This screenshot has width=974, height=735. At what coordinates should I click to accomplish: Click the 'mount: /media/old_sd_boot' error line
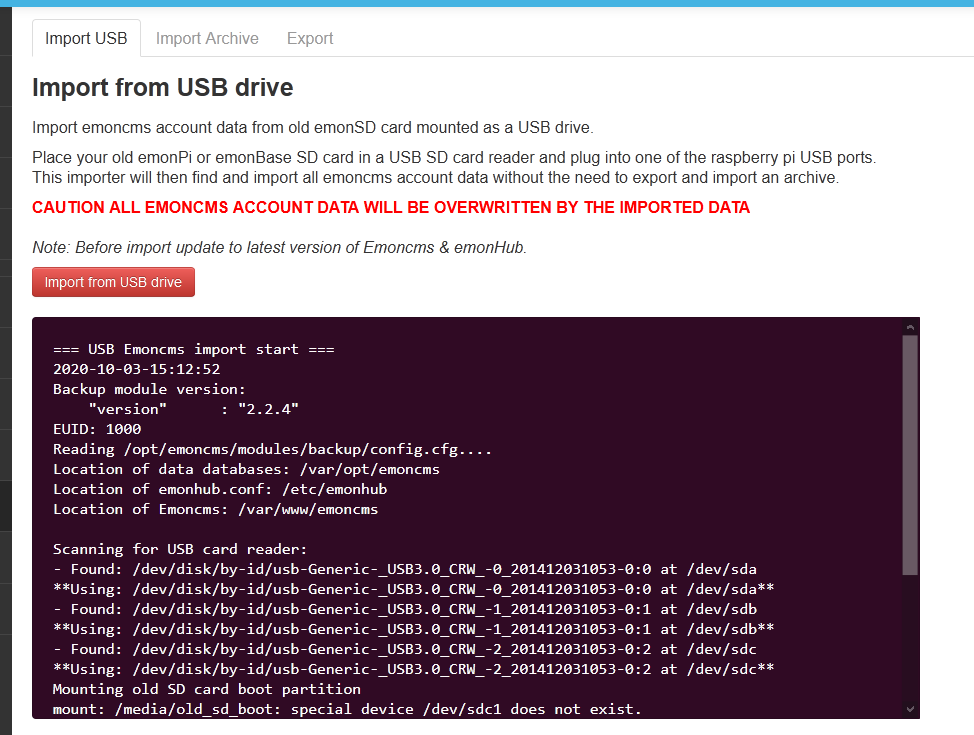347,709
